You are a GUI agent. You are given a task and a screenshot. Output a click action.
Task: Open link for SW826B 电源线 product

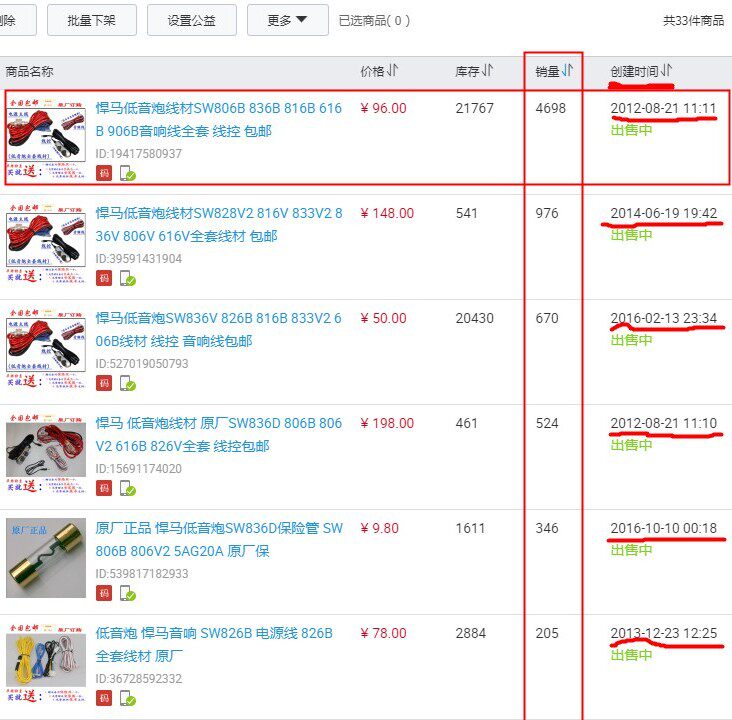[x=214, y=645]
